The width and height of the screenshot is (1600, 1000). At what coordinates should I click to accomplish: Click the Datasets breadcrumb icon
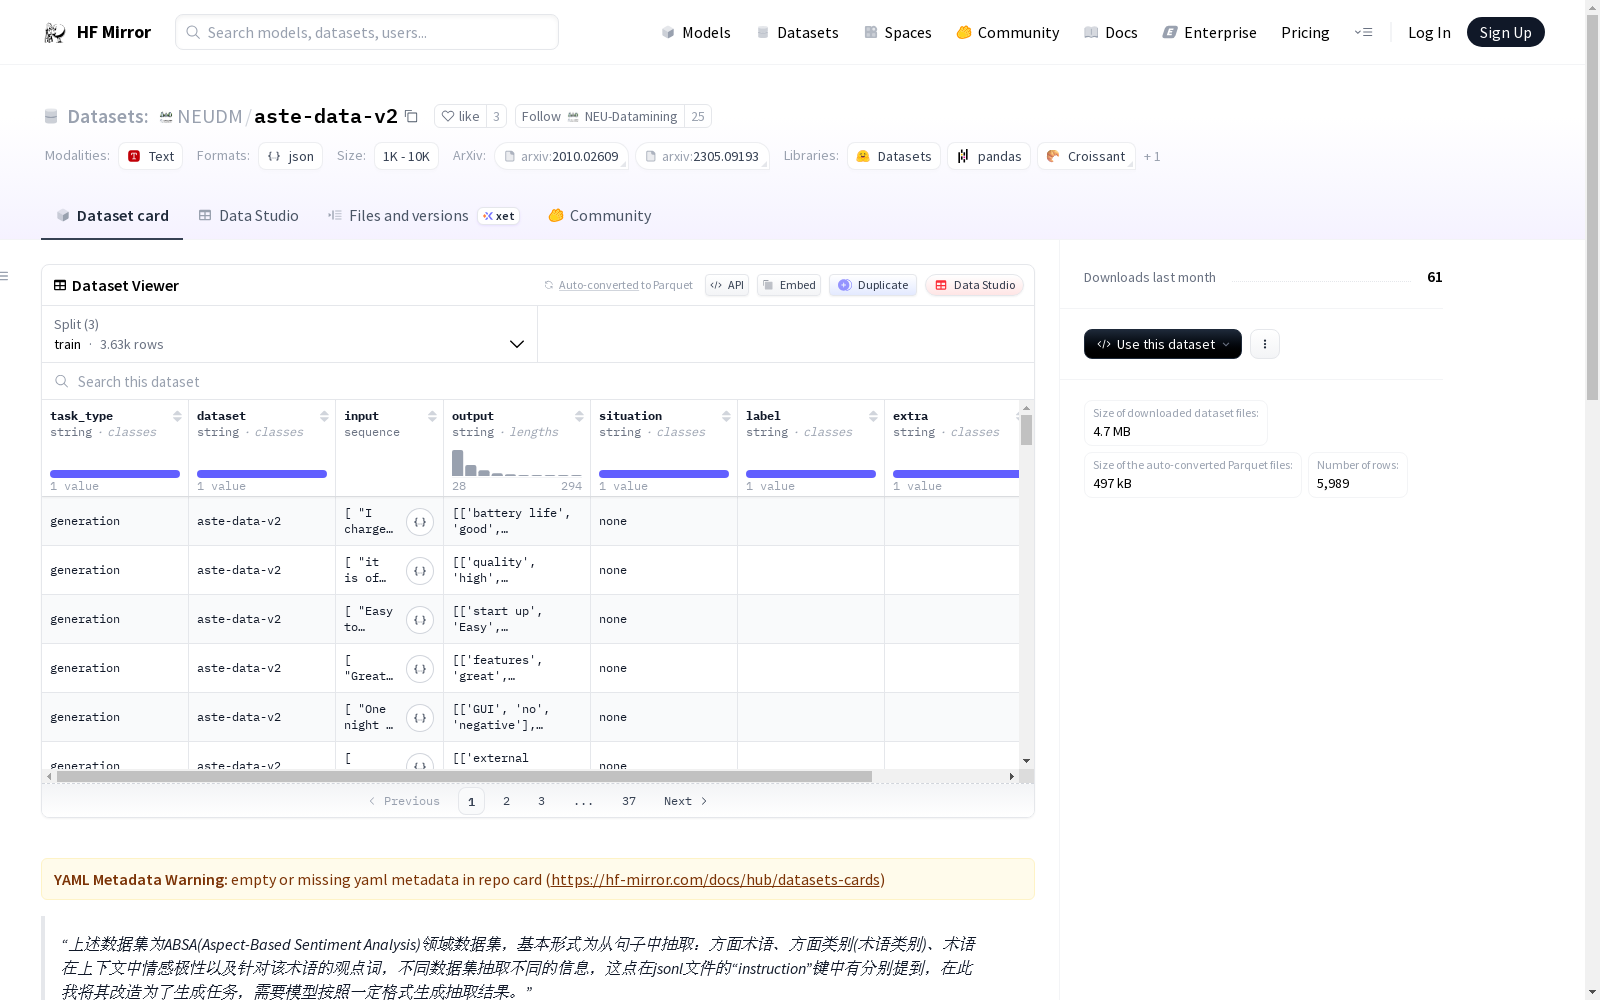click(x=51, y=117)
